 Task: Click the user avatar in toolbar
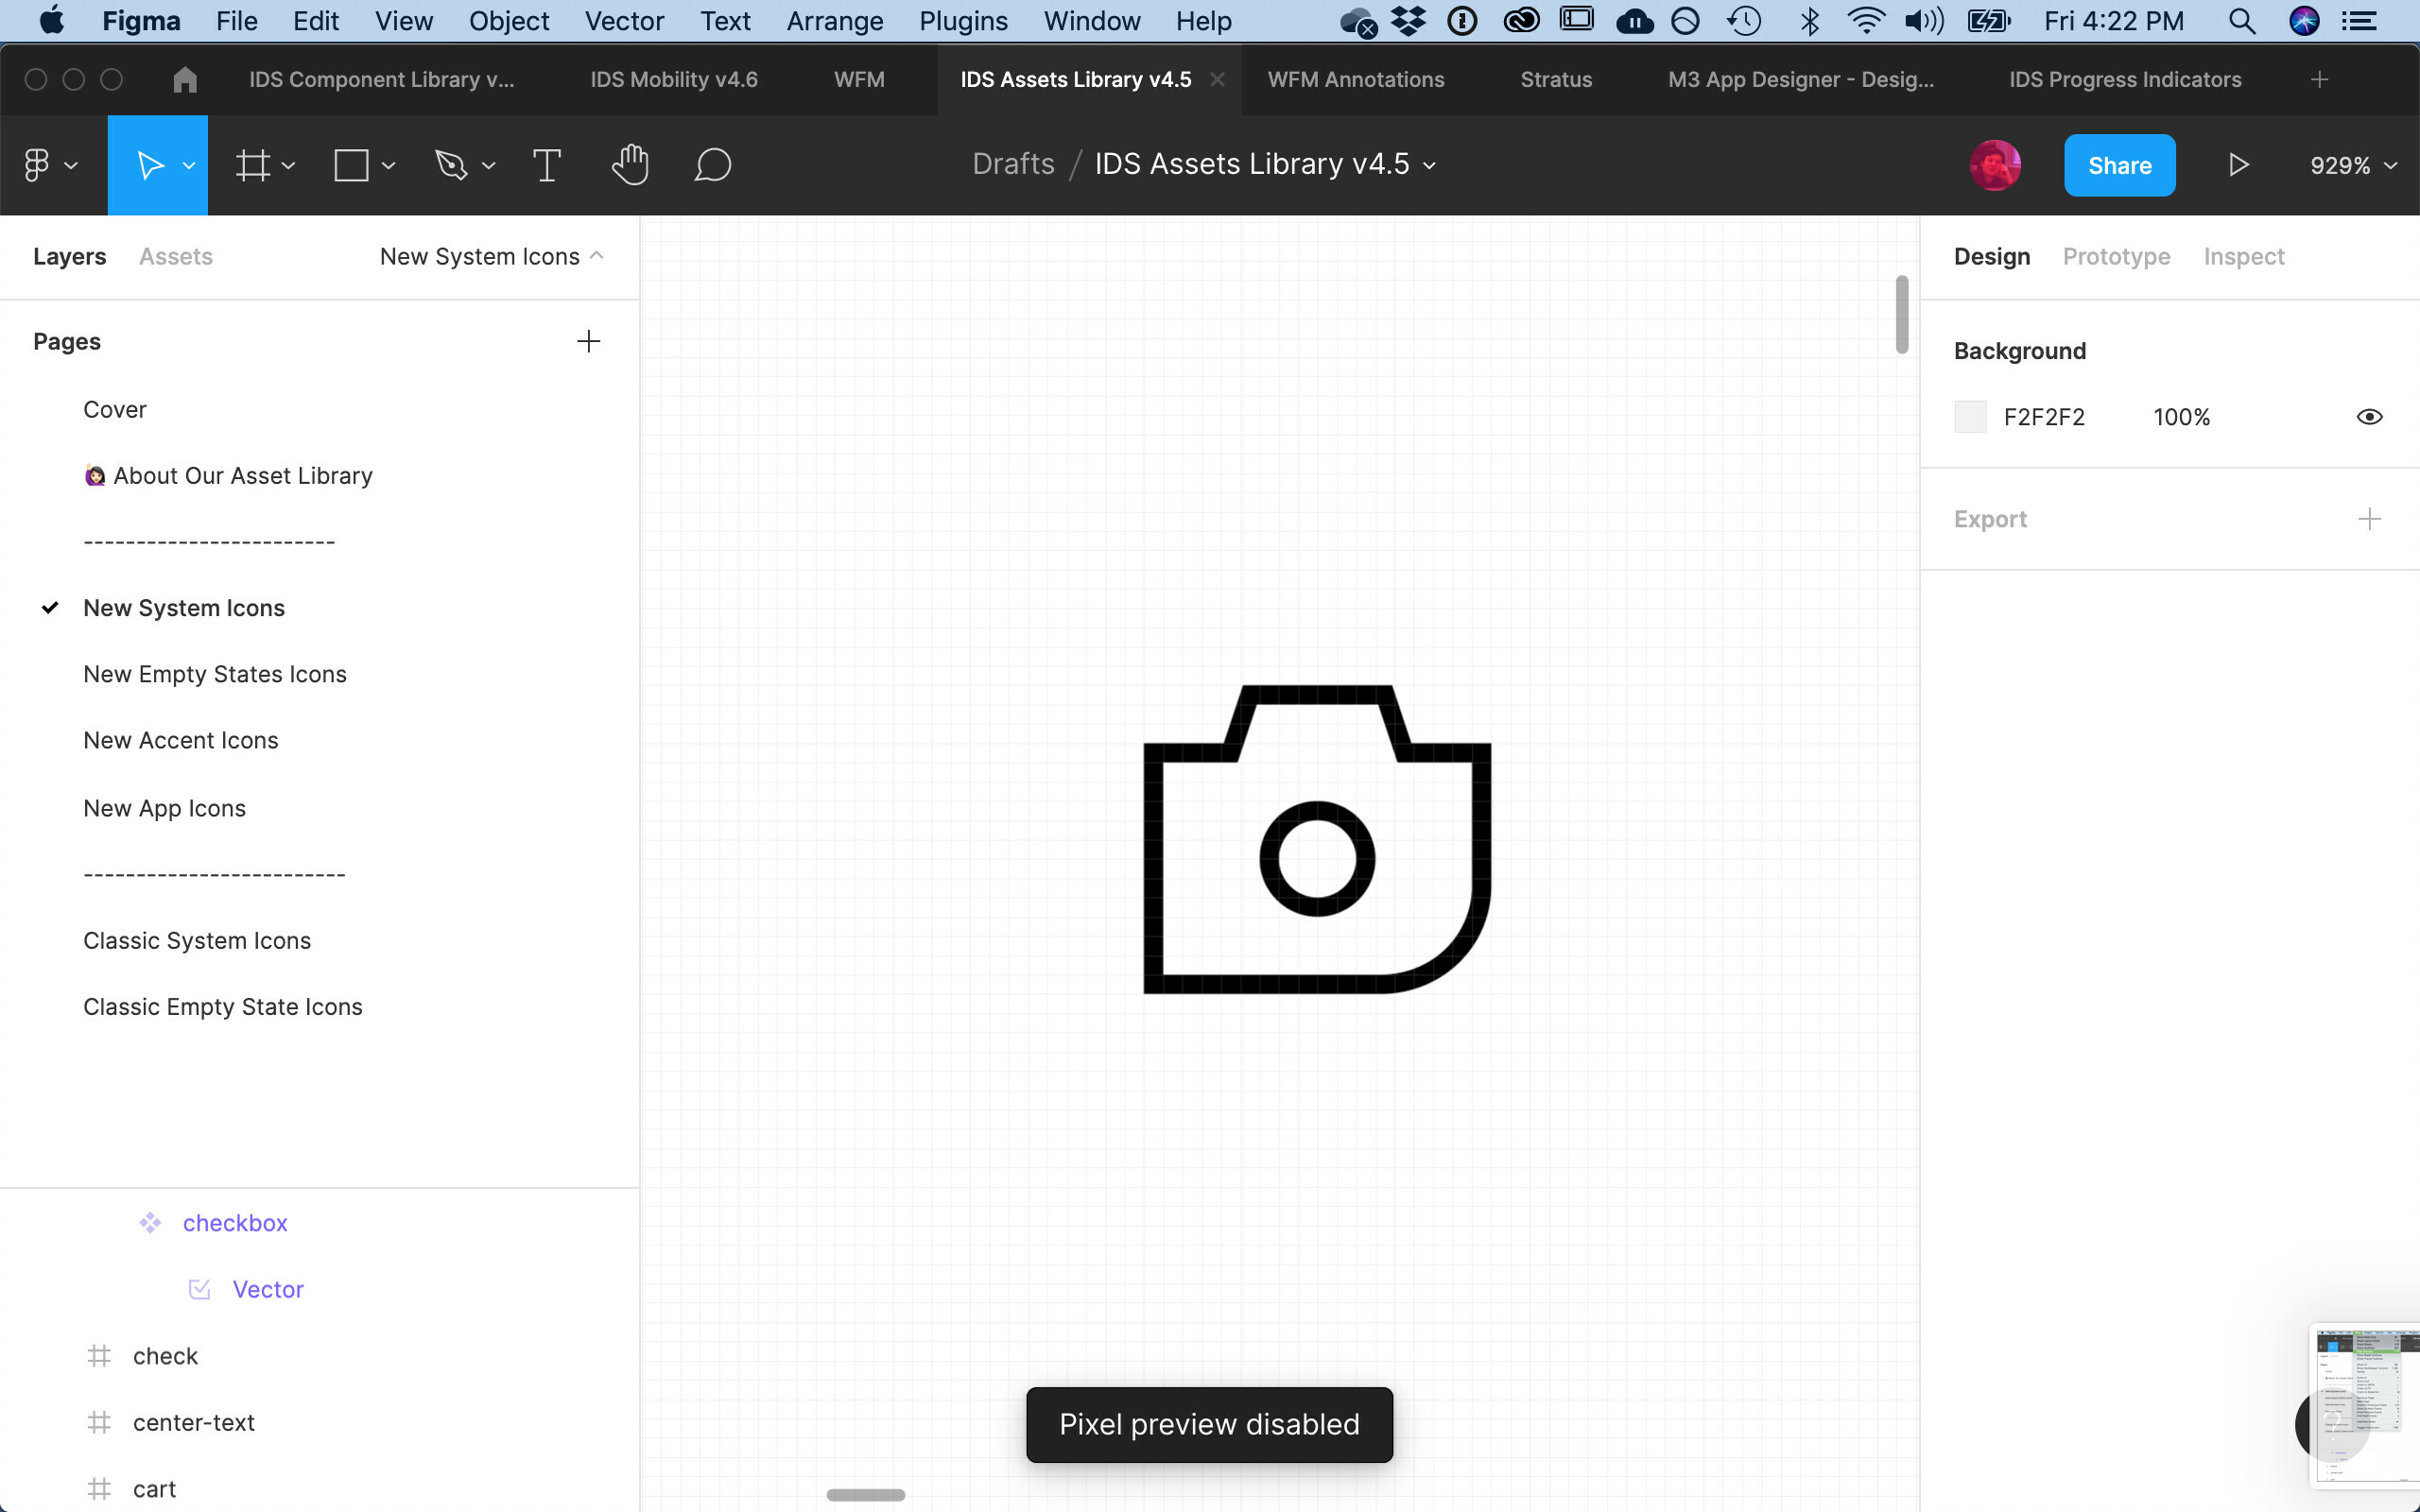(1995, 165)
